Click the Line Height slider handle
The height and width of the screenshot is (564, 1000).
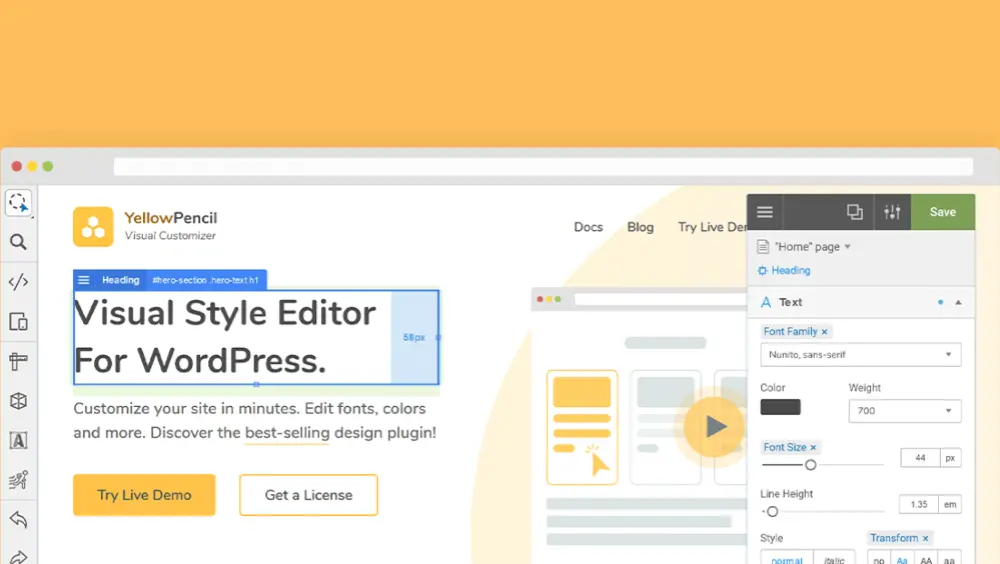click(x=772, y=512)
